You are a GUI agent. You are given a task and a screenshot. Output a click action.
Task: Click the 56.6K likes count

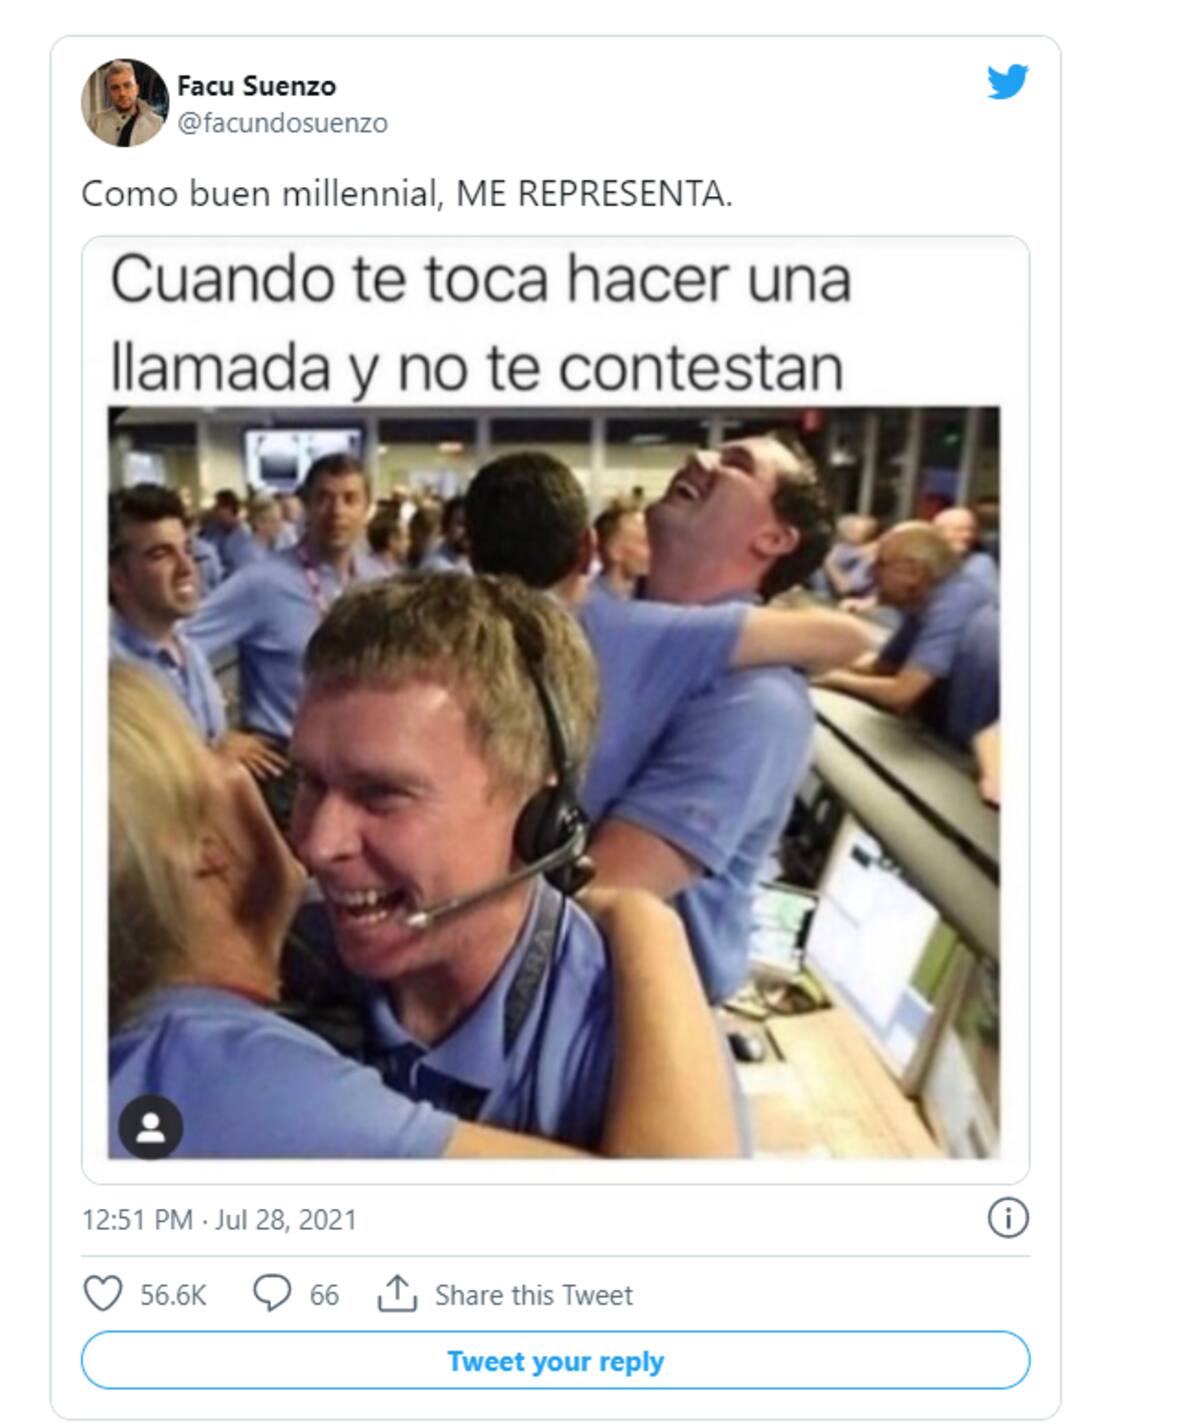(x=173, y=1295)
